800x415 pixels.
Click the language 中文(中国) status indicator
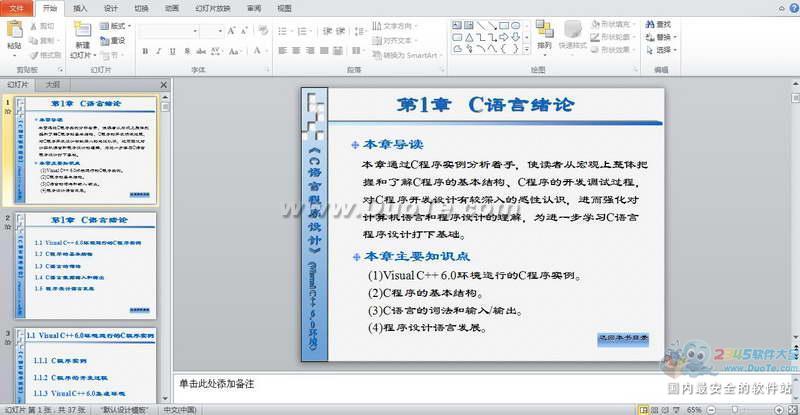click(x=180, y=410)
